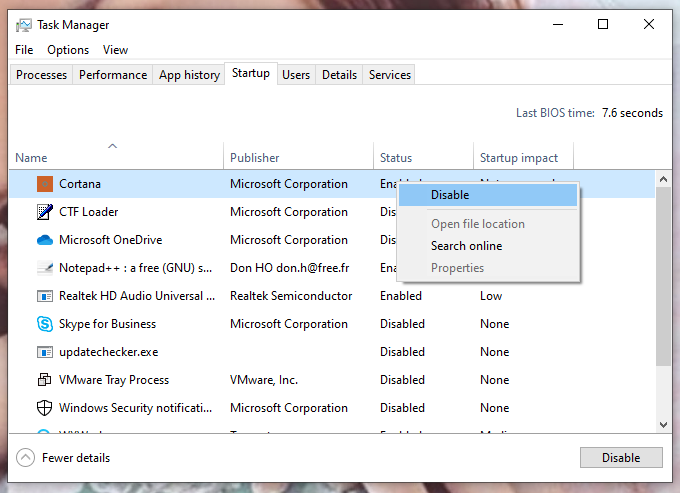Click the Skype for Business icon
The image size is (680, 493).
(45, 324)
